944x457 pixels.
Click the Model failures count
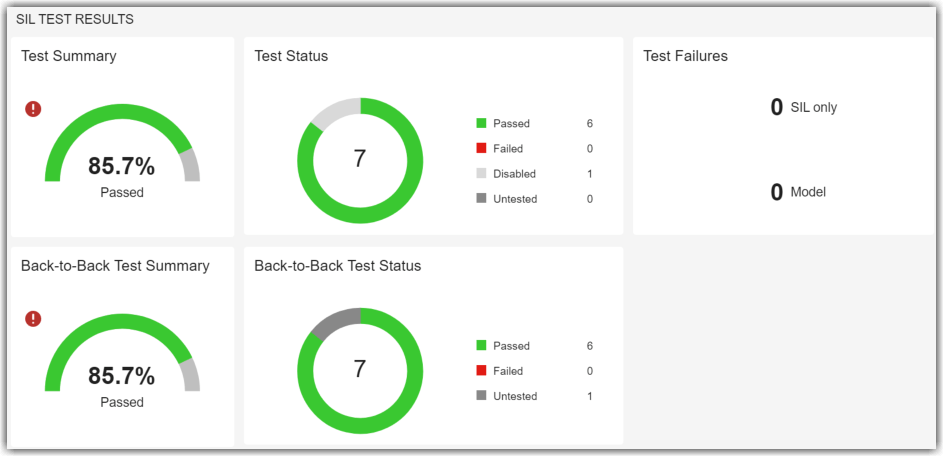pyautogui.click(x=776, y=193)
